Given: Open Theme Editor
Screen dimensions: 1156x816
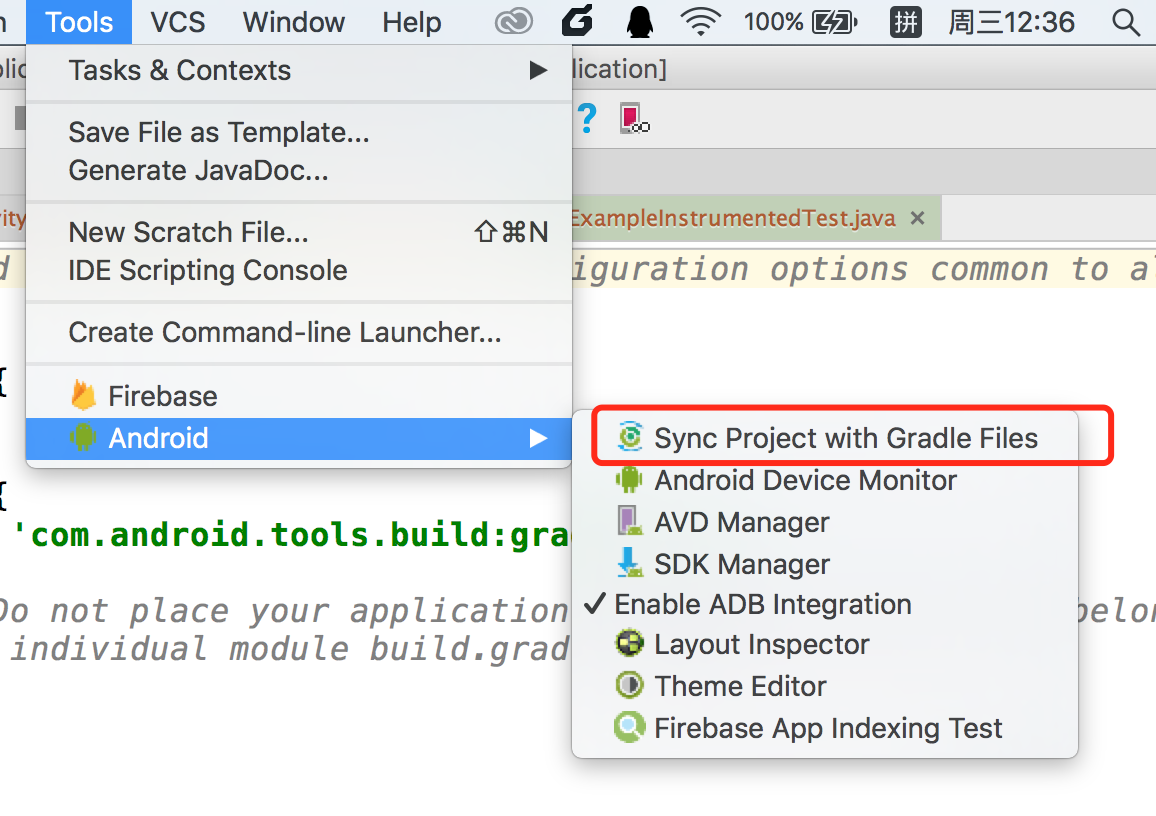Looking at the screenshot, I should 825,687.
